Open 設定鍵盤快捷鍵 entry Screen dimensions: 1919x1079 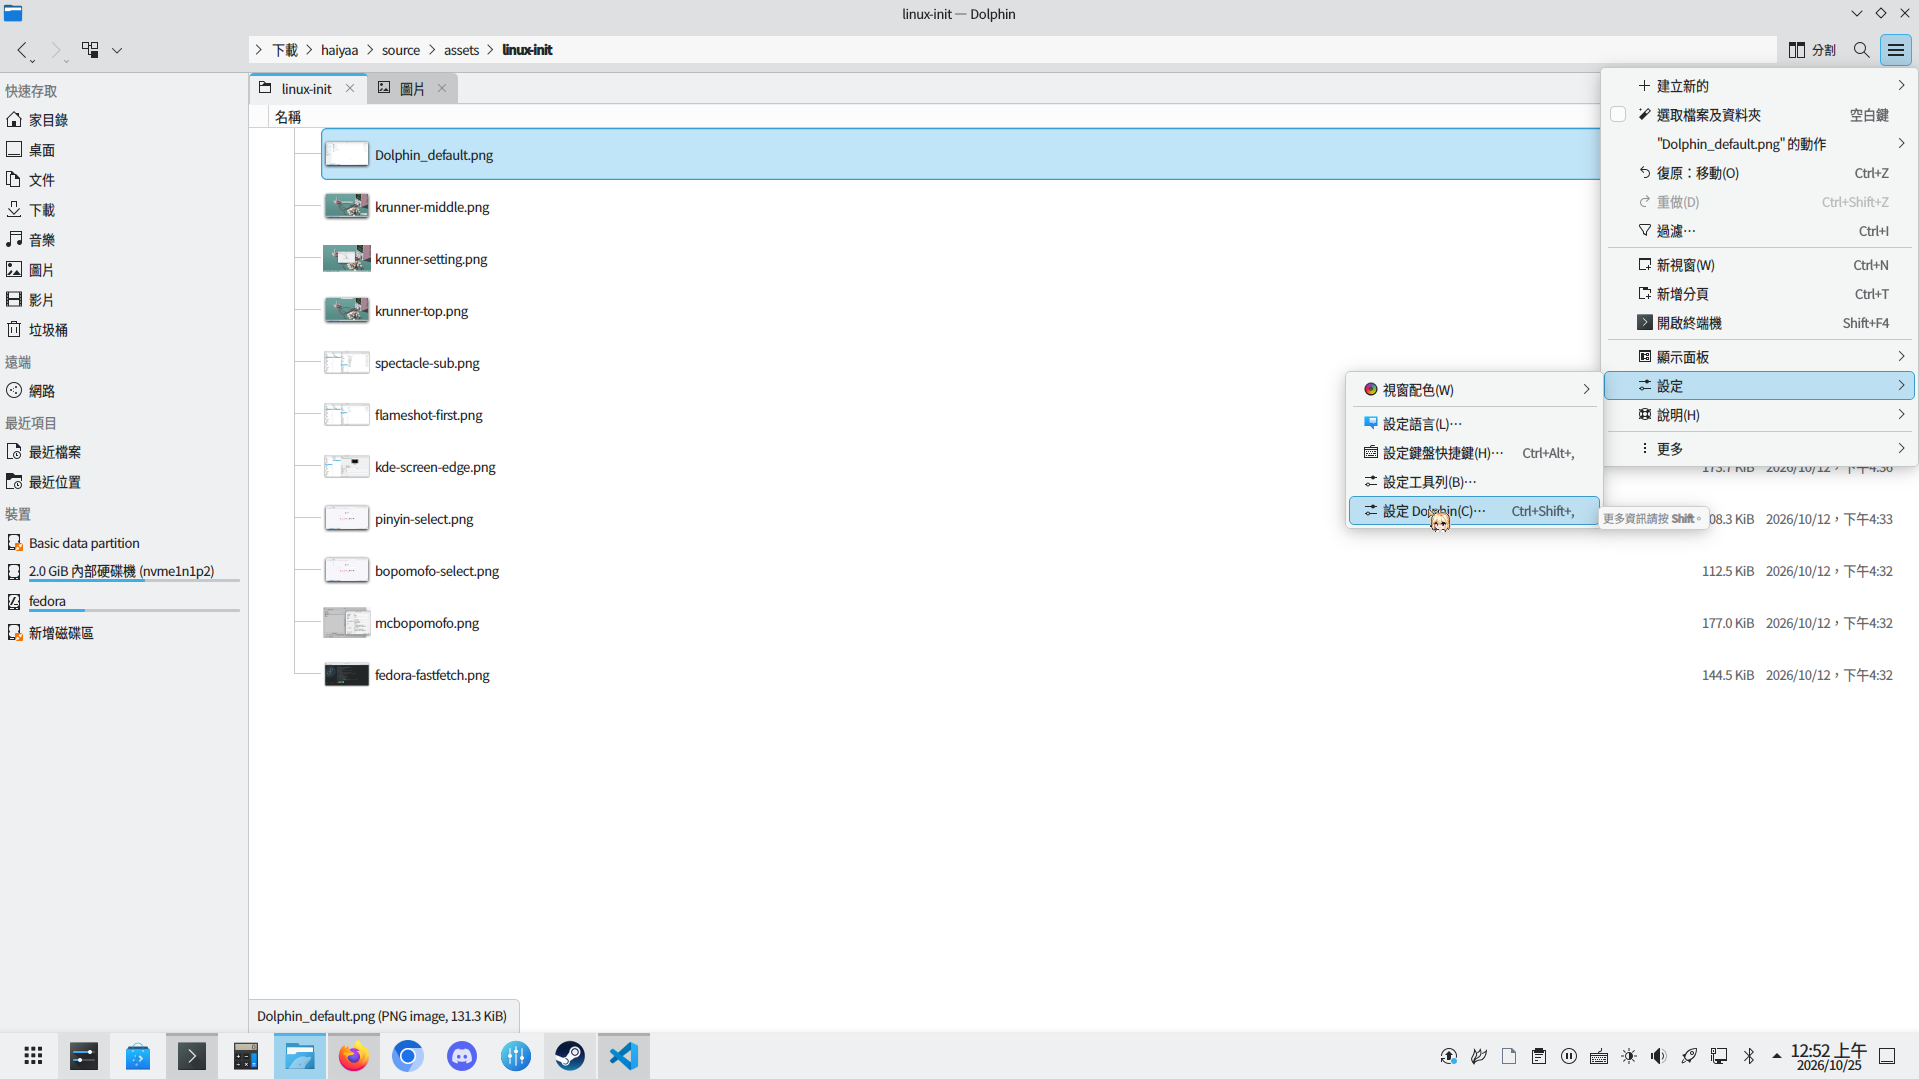[1474, 453]
